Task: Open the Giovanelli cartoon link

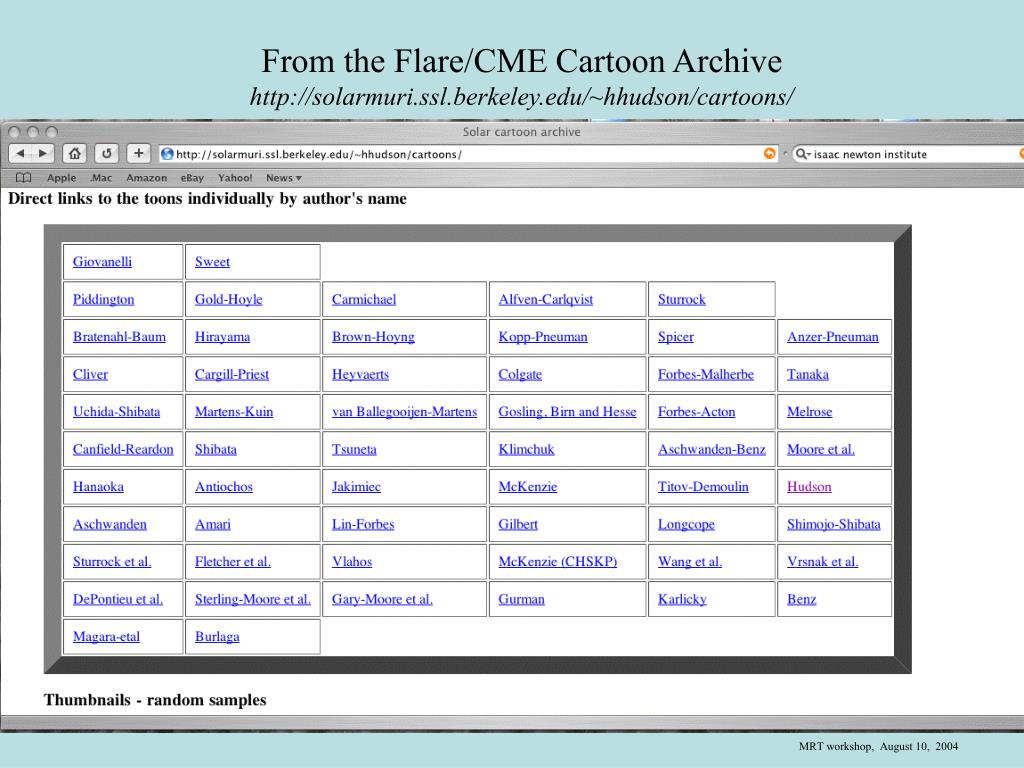Action: coord(102,262)
